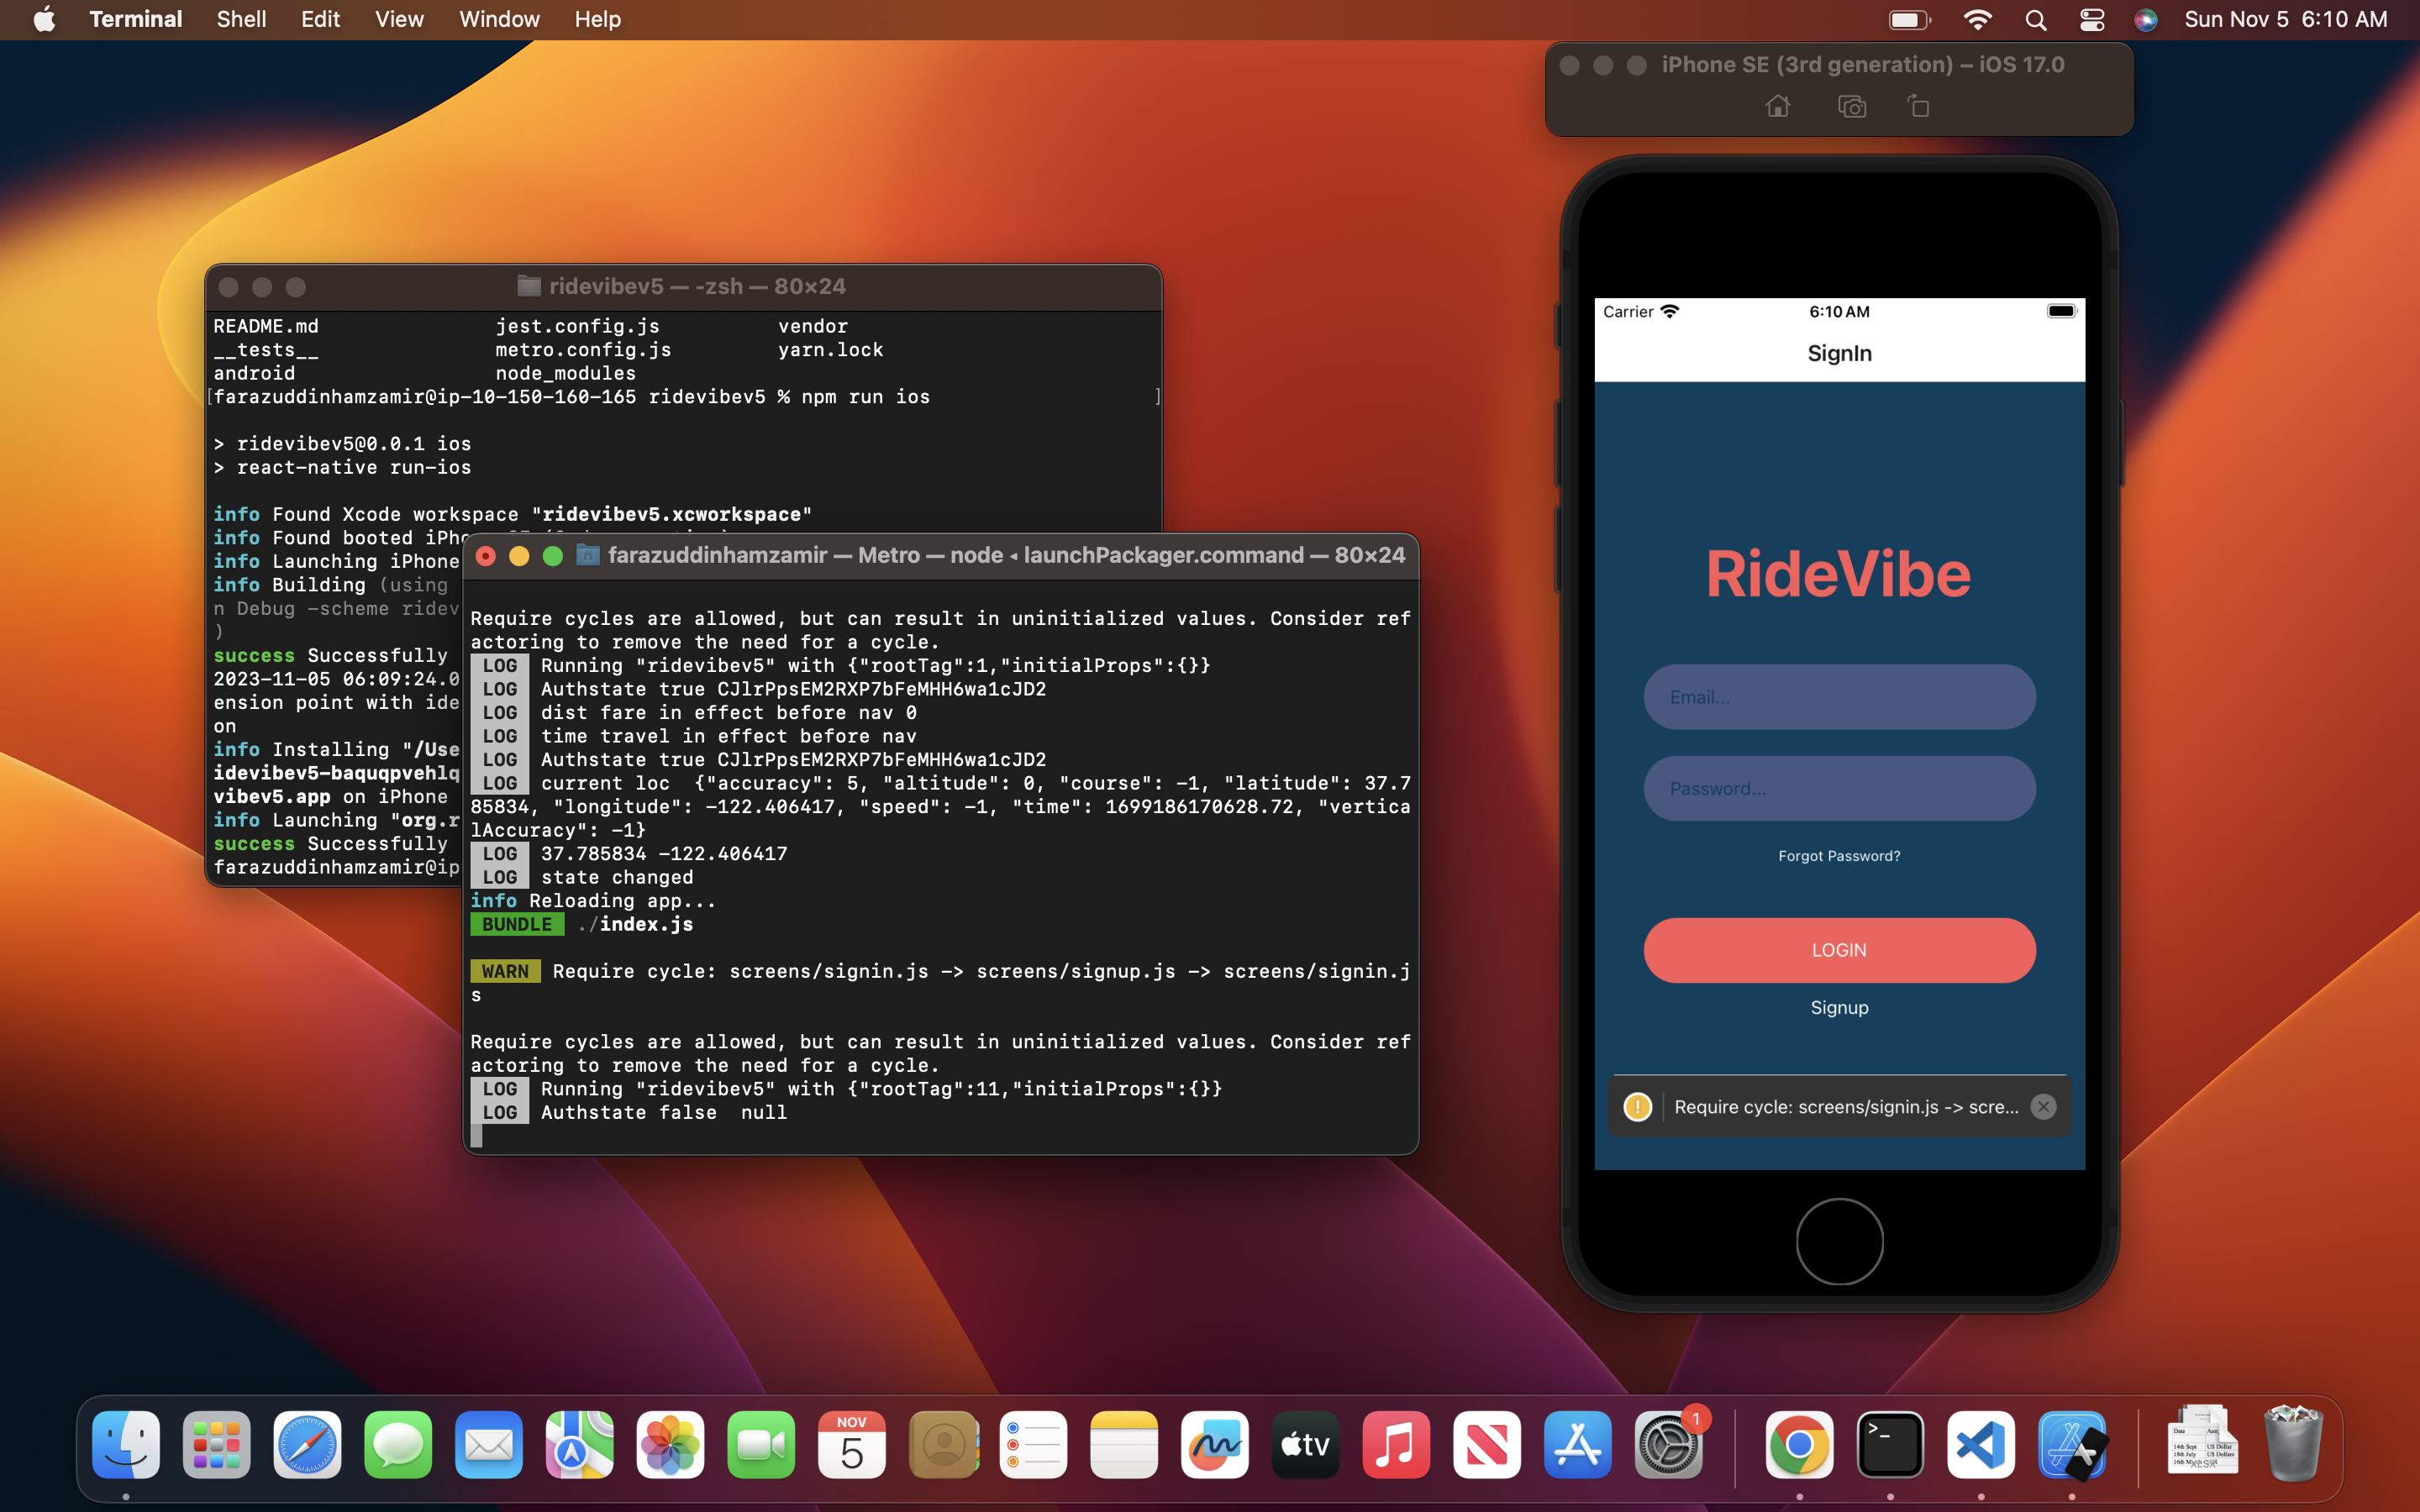Image resolution: width=2420 pixels, height=1512 pixels.
Task: Open the Window menu
Action: [x=498, y=19]
